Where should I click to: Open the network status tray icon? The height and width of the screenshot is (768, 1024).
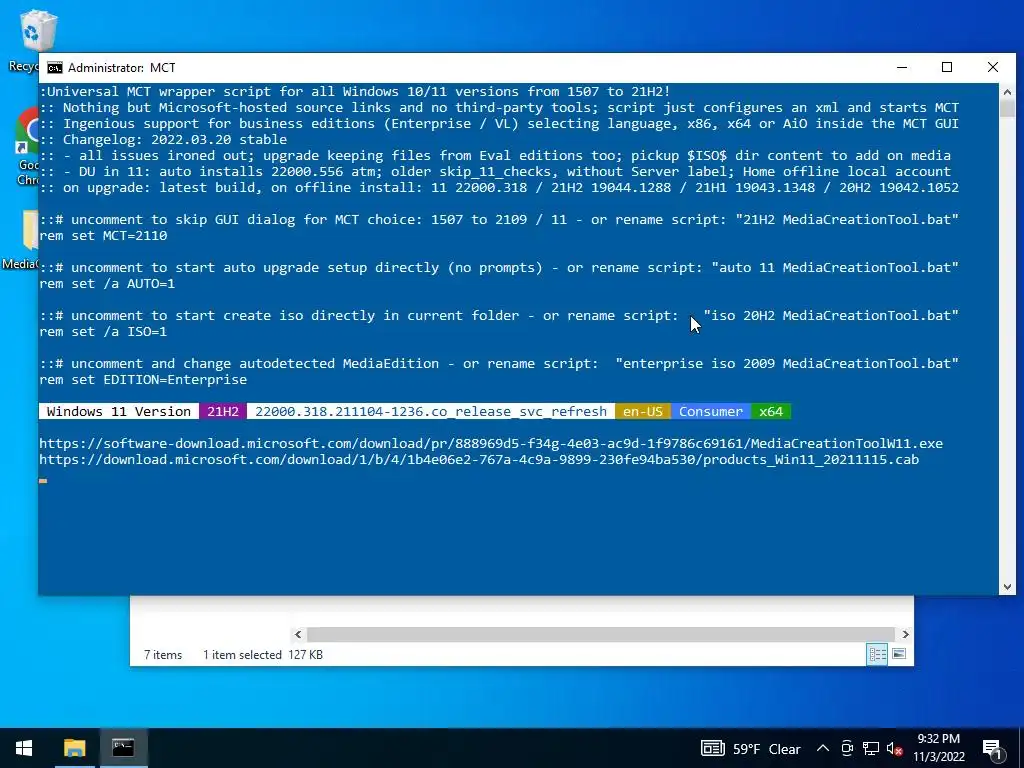point(871,748)
